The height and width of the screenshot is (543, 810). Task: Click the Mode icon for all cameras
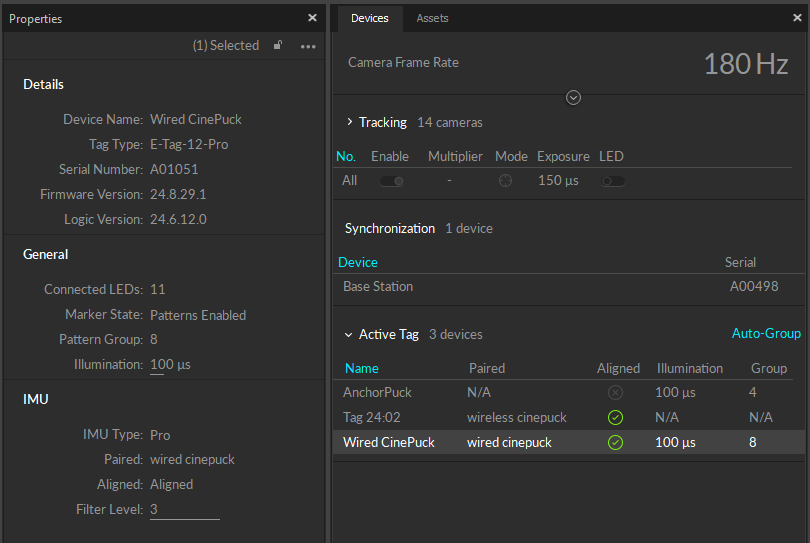click(506, 181)
